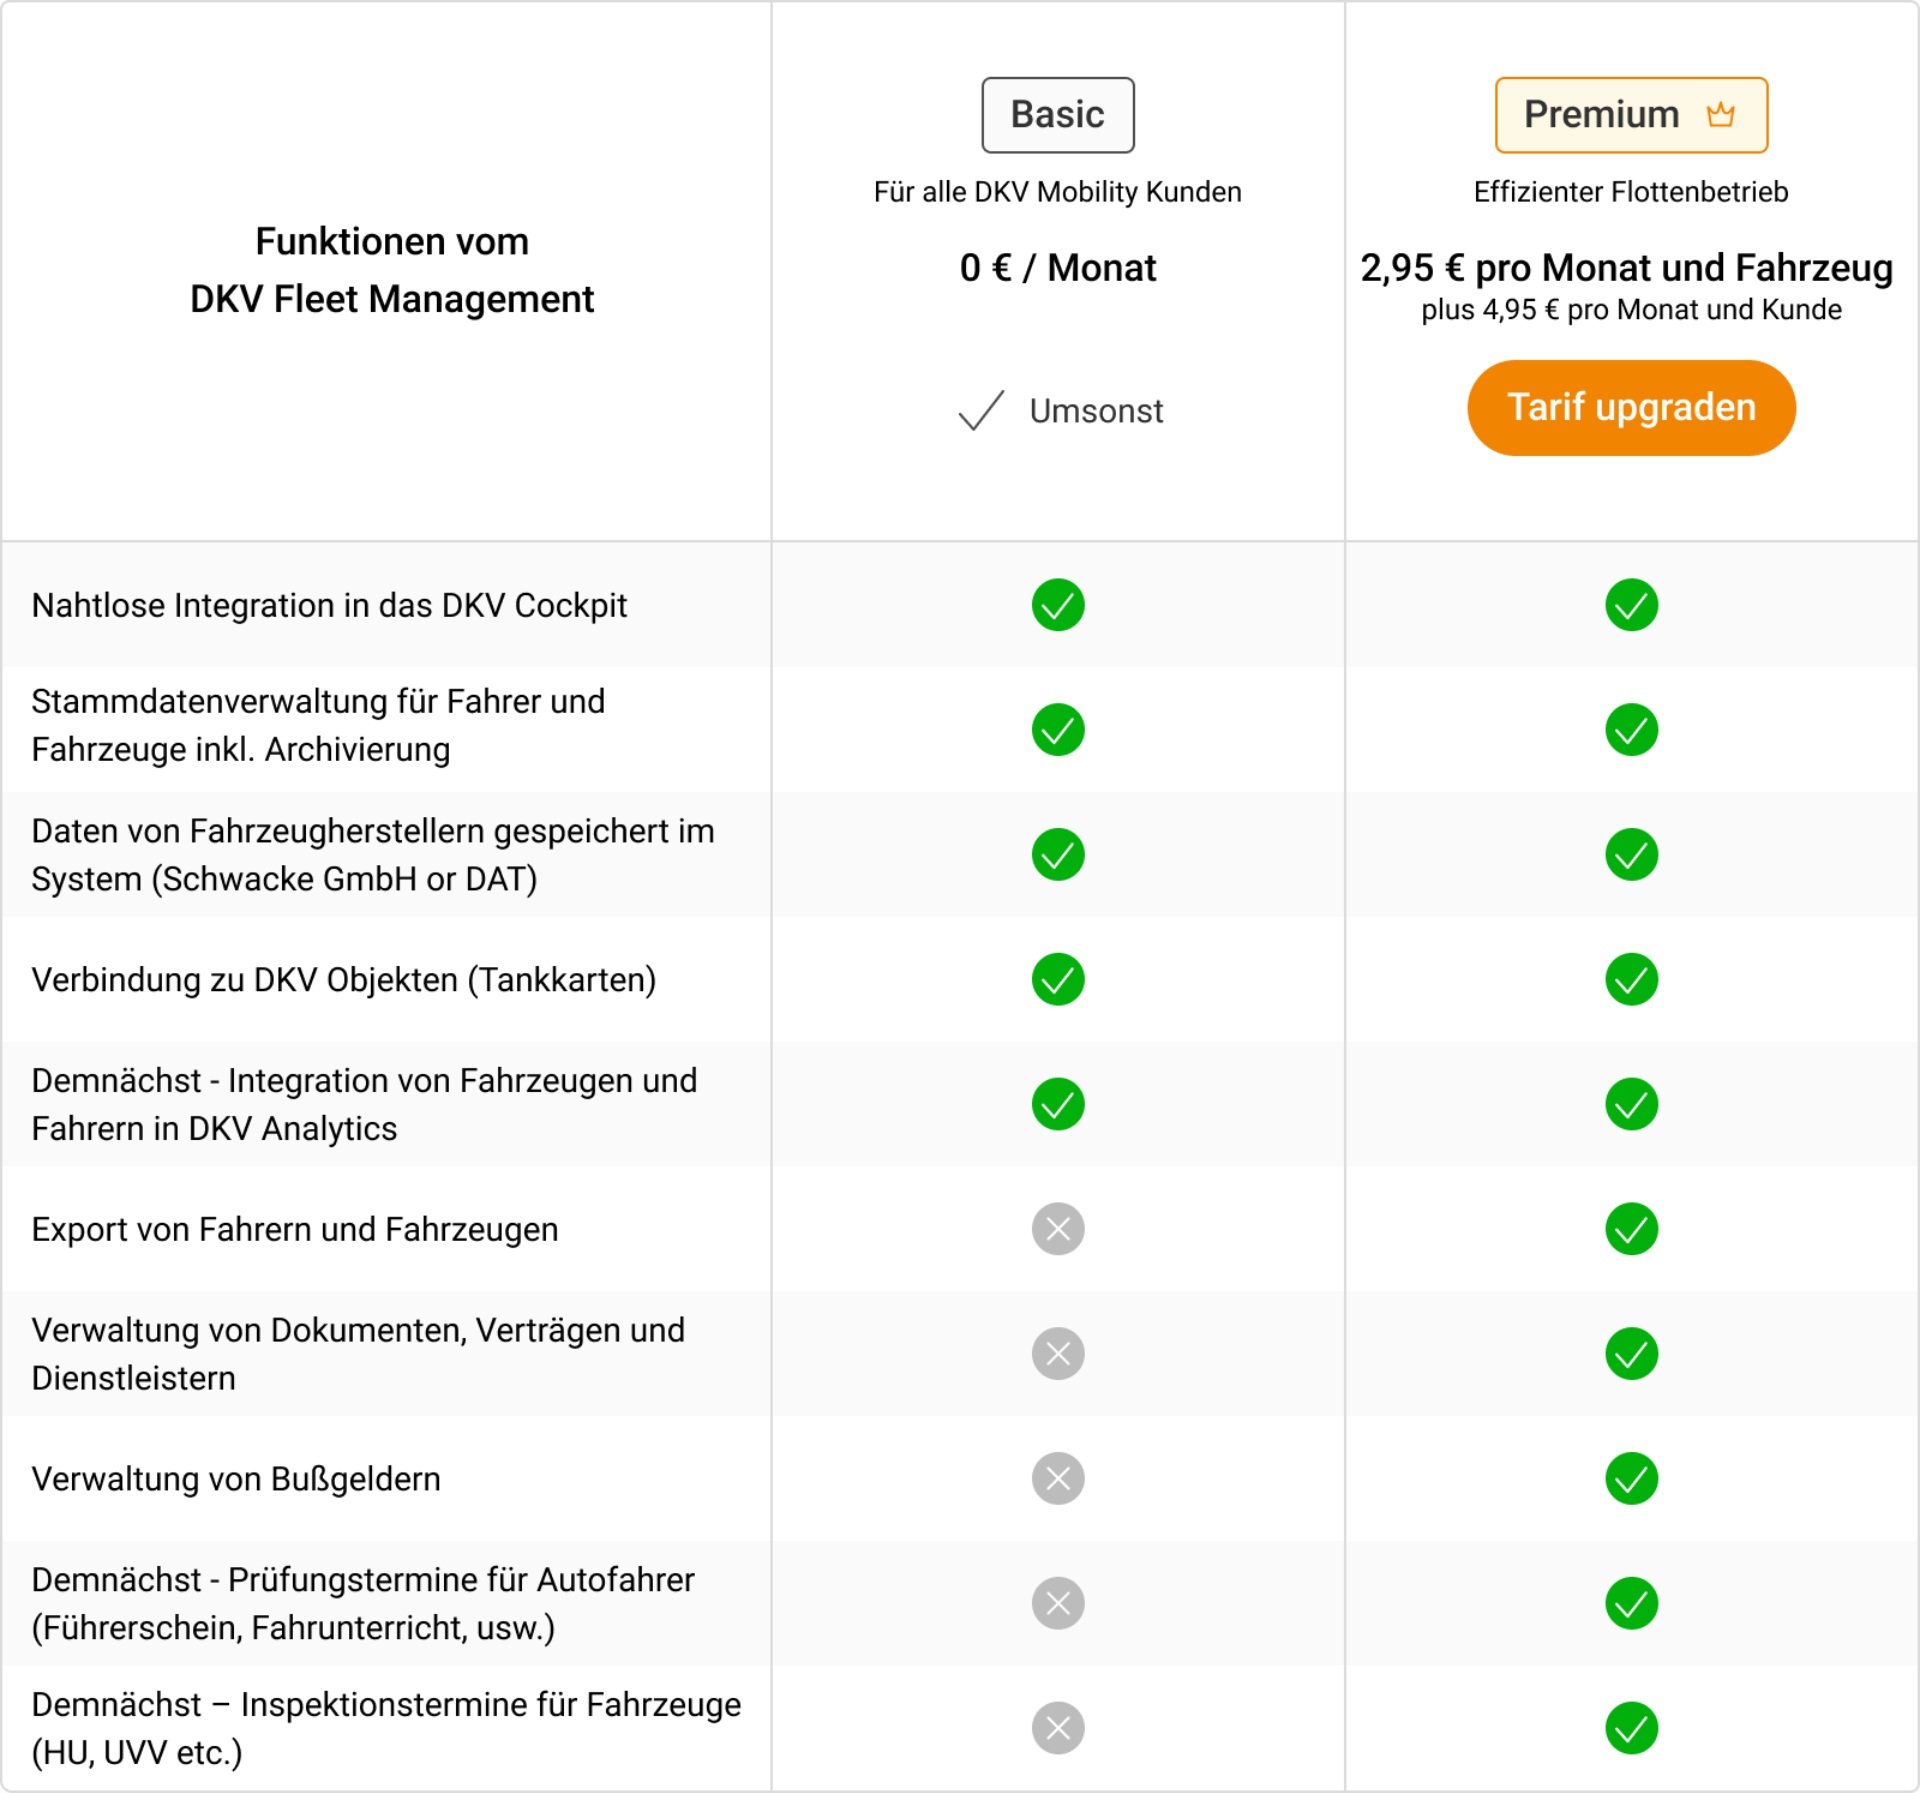Click Basic checkmark for Verbindung zu DKV Objekten
The width and height of the screenshot is (1920, 1793).
pyautogui.click(x=1058, y=979)
